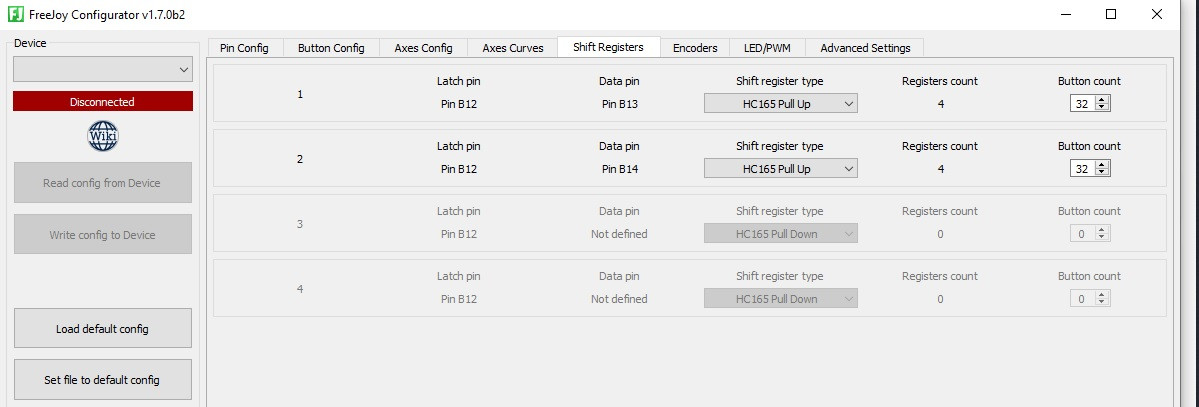Increase button count for shift register 2
The image size is (1199, 407).
1101,164
